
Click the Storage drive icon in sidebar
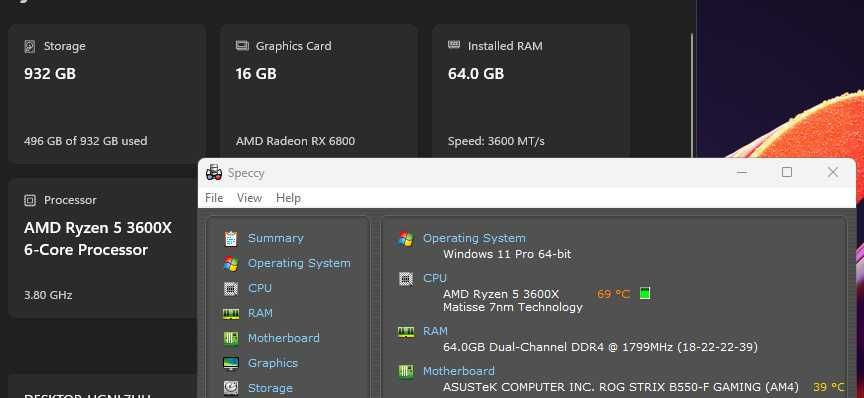click(x=231, y=388)
